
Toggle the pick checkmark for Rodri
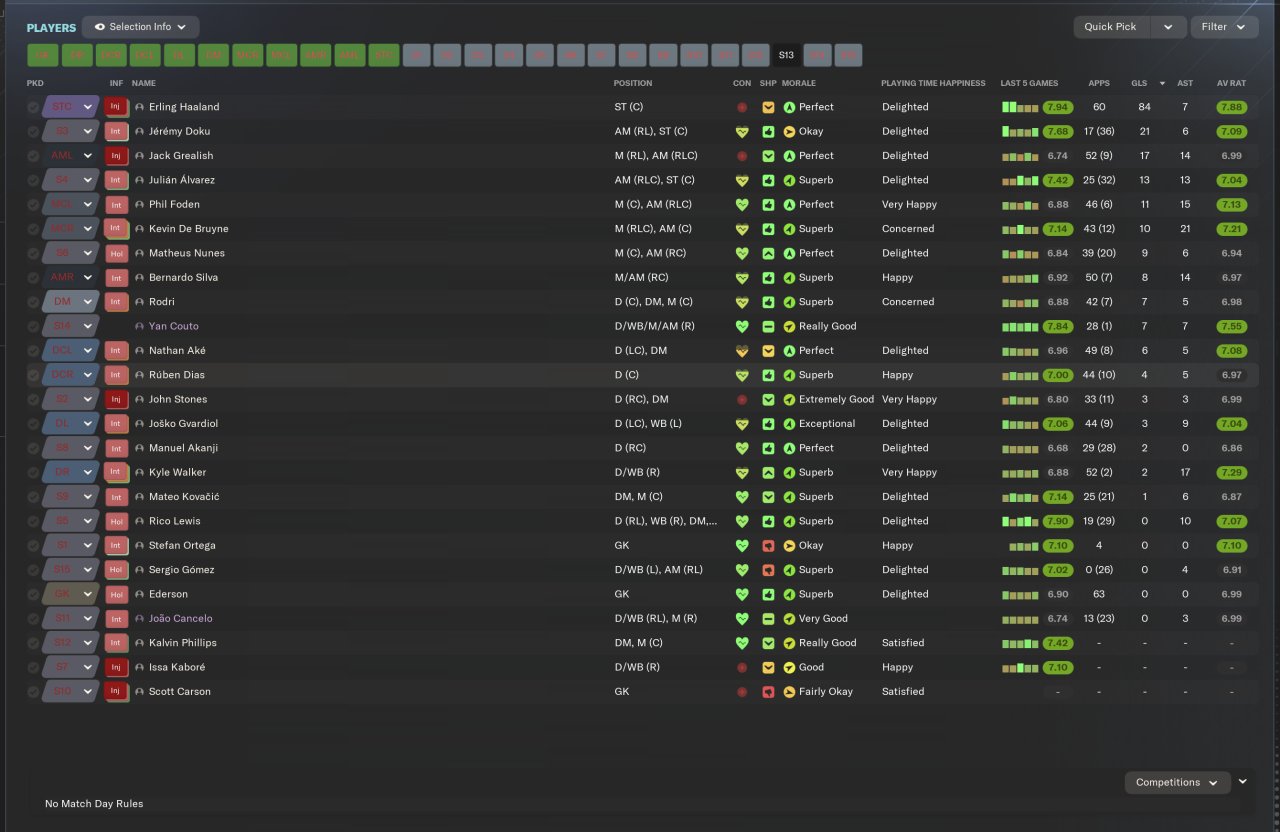pyautogui.click(x=33, y=302)
